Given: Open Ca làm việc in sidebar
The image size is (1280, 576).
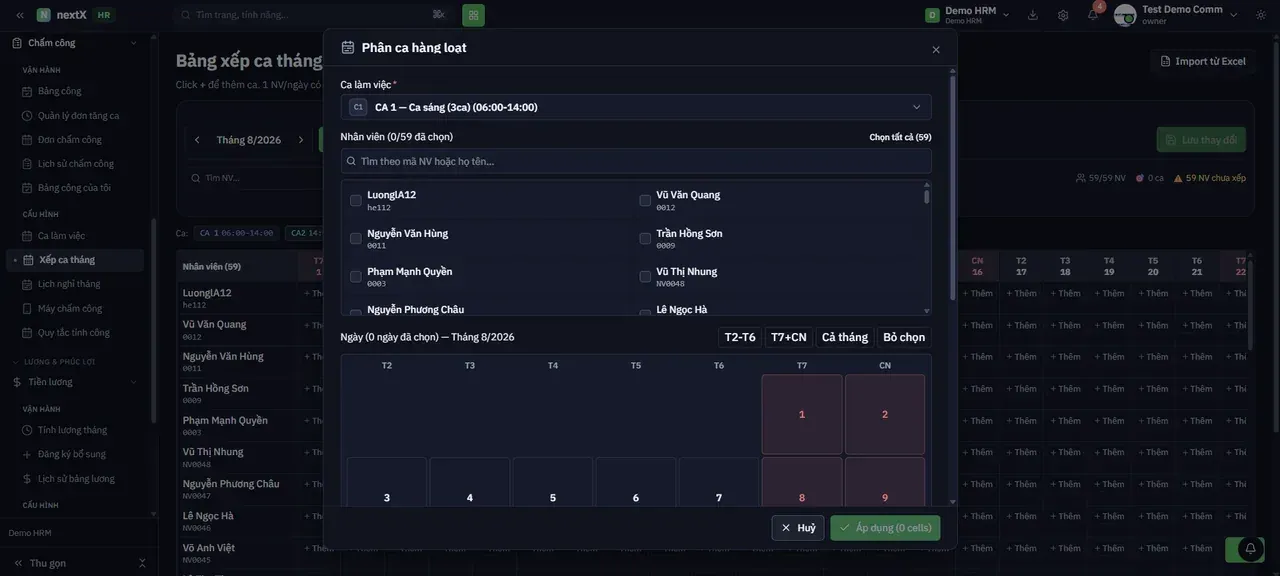Looking at the screenshot, I should (x=62, y=236).
